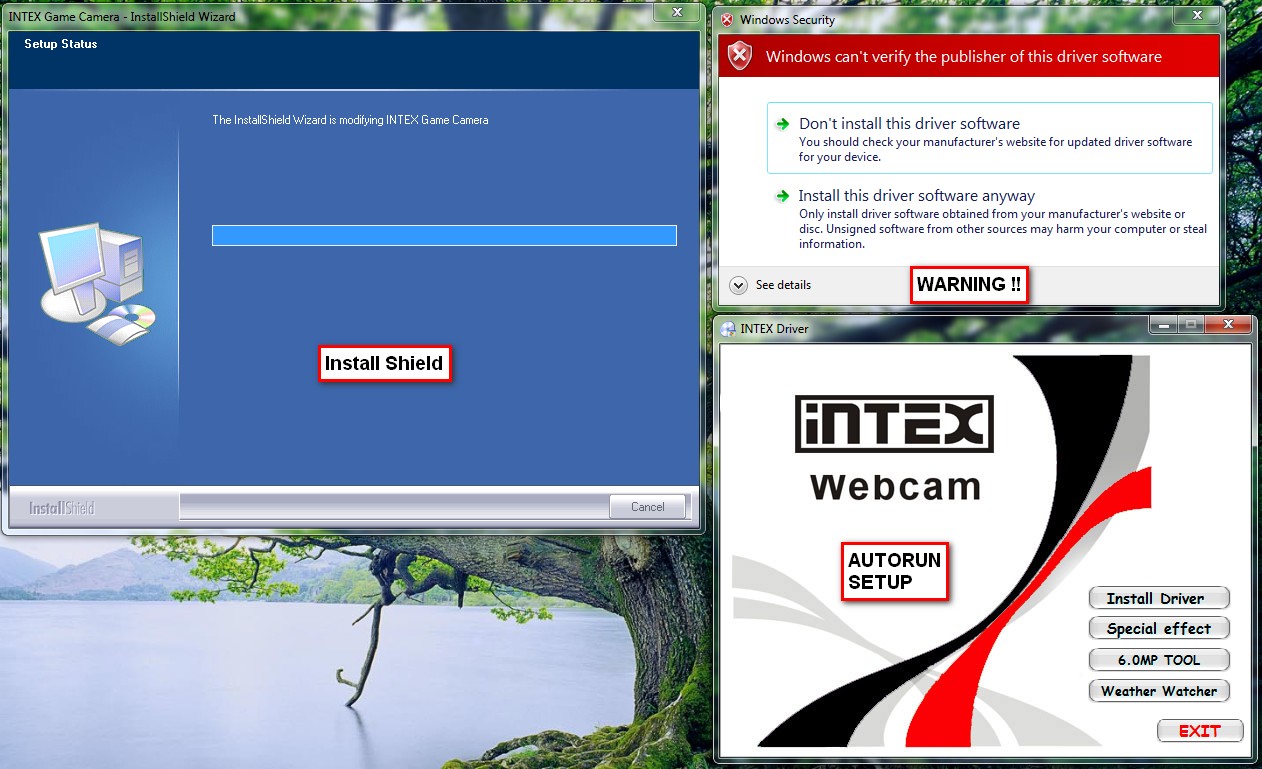1262x769 pixels.
Task: Click the disabled maximize button in INTEX Driver
Action: [x=1191, y=325]
